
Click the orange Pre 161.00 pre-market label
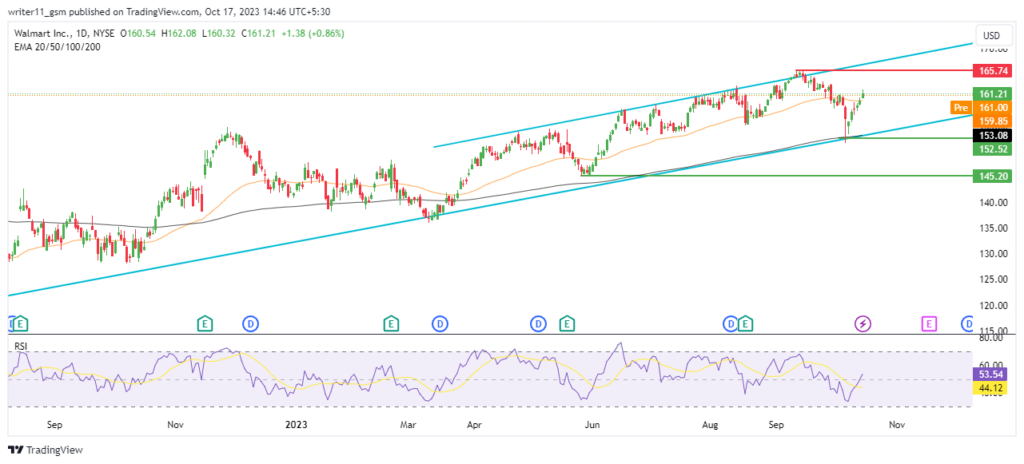coord(980,107)
